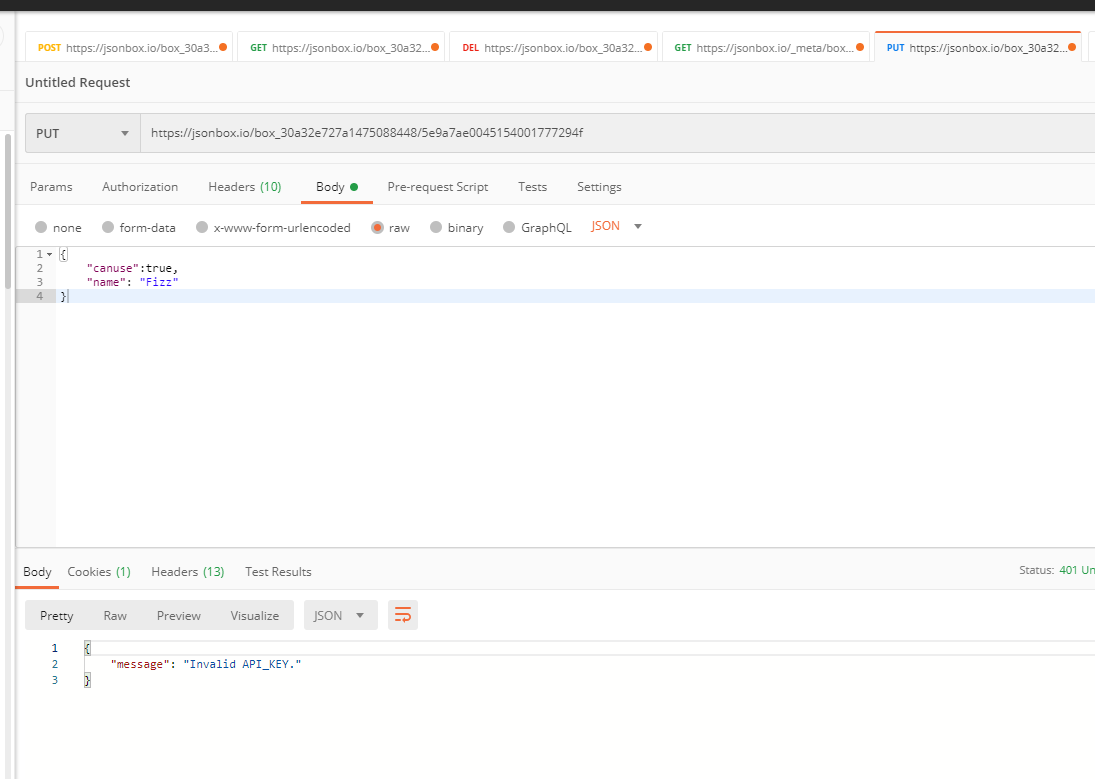The width and height of the screenshot is (1095, 779).
Task: Open the PUT request method dropdown
Action: 83,133
